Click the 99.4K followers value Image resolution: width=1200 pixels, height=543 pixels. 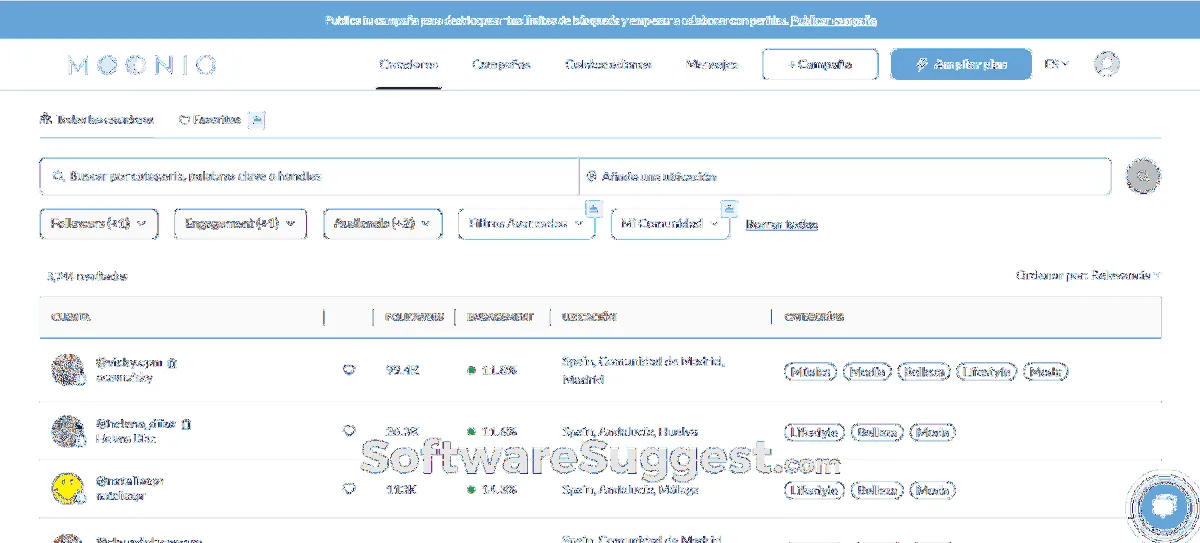click(402, 370)
